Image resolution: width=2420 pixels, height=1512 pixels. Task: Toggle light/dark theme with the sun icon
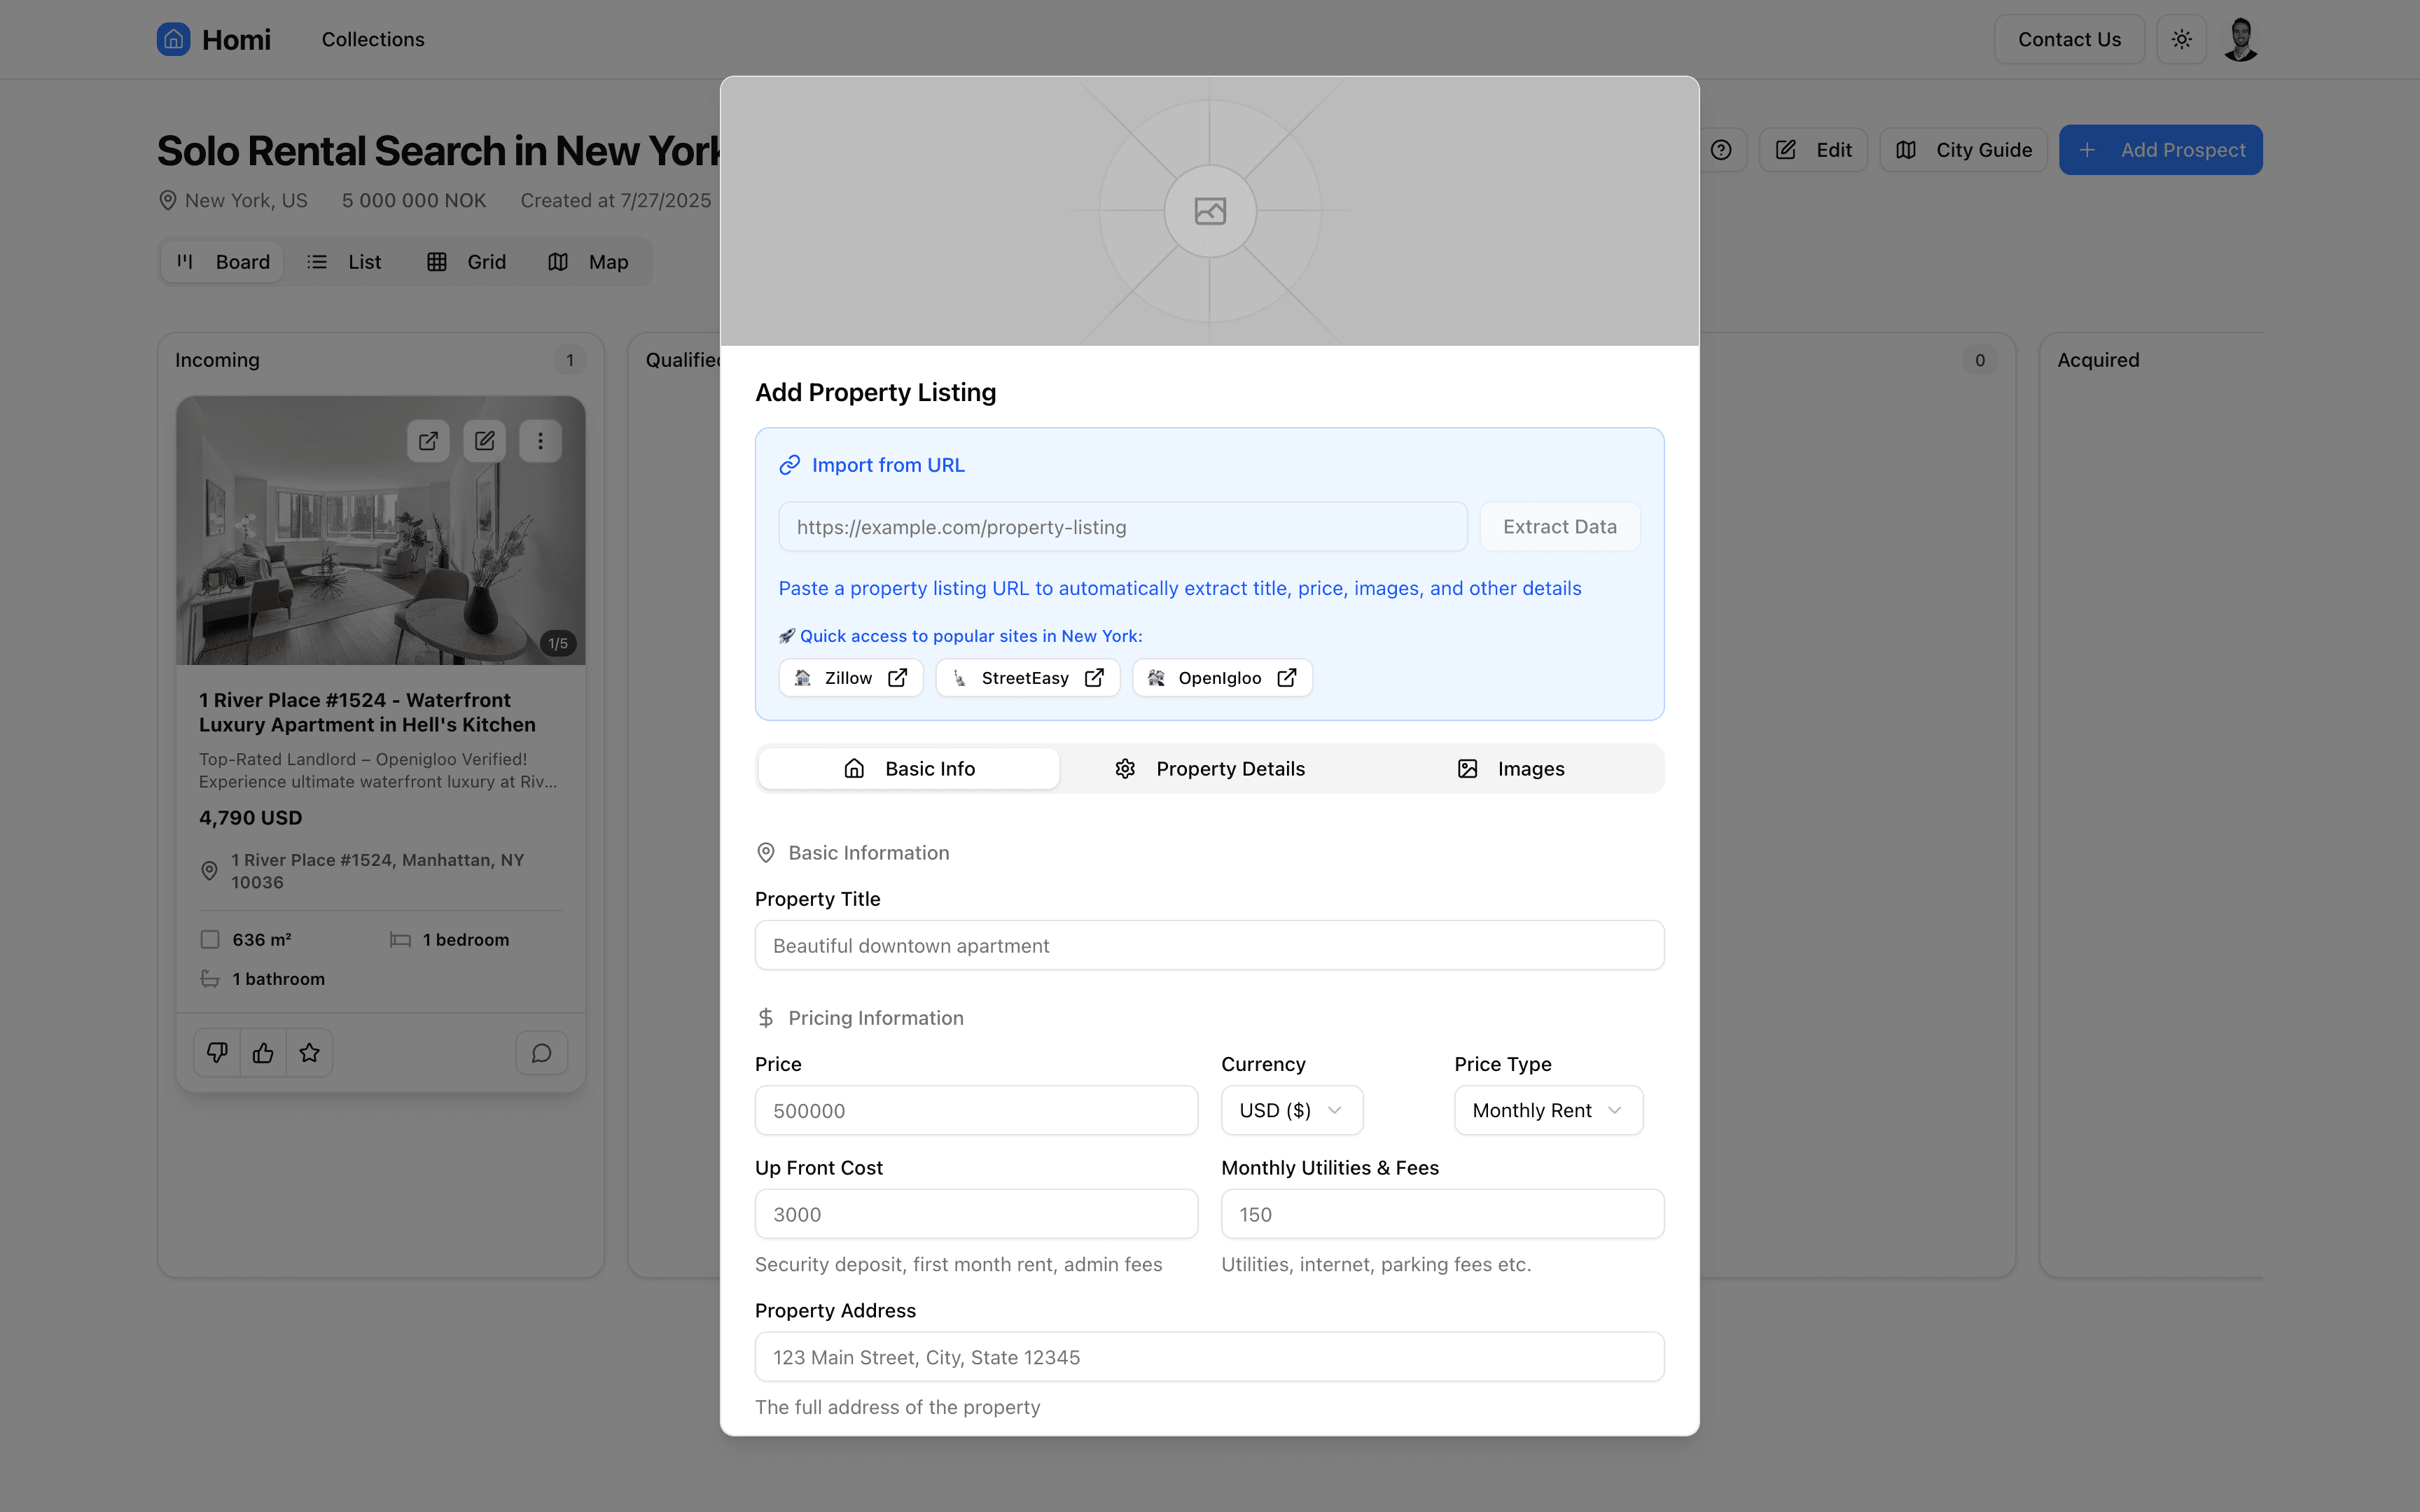point(2181,39)
